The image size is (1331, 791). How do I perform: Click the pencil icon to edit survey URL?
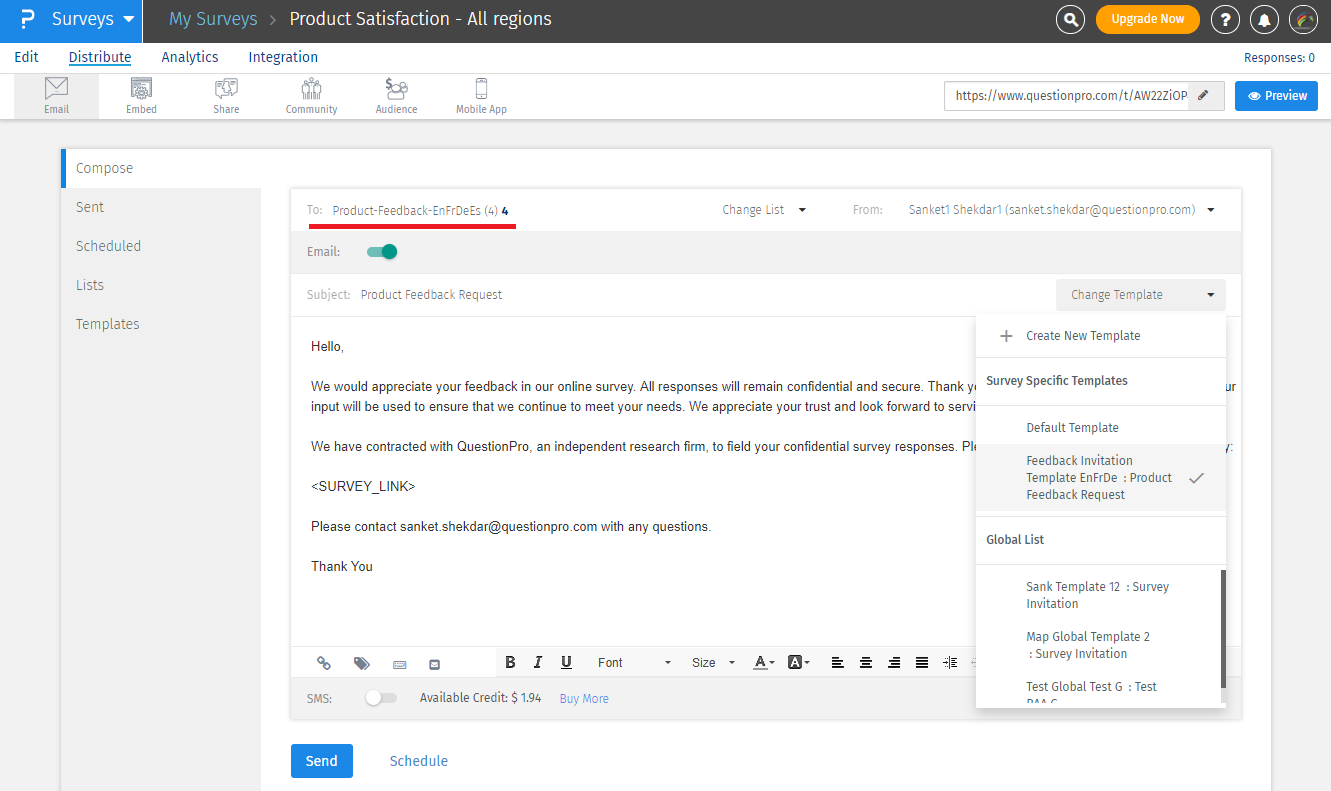1204,96
